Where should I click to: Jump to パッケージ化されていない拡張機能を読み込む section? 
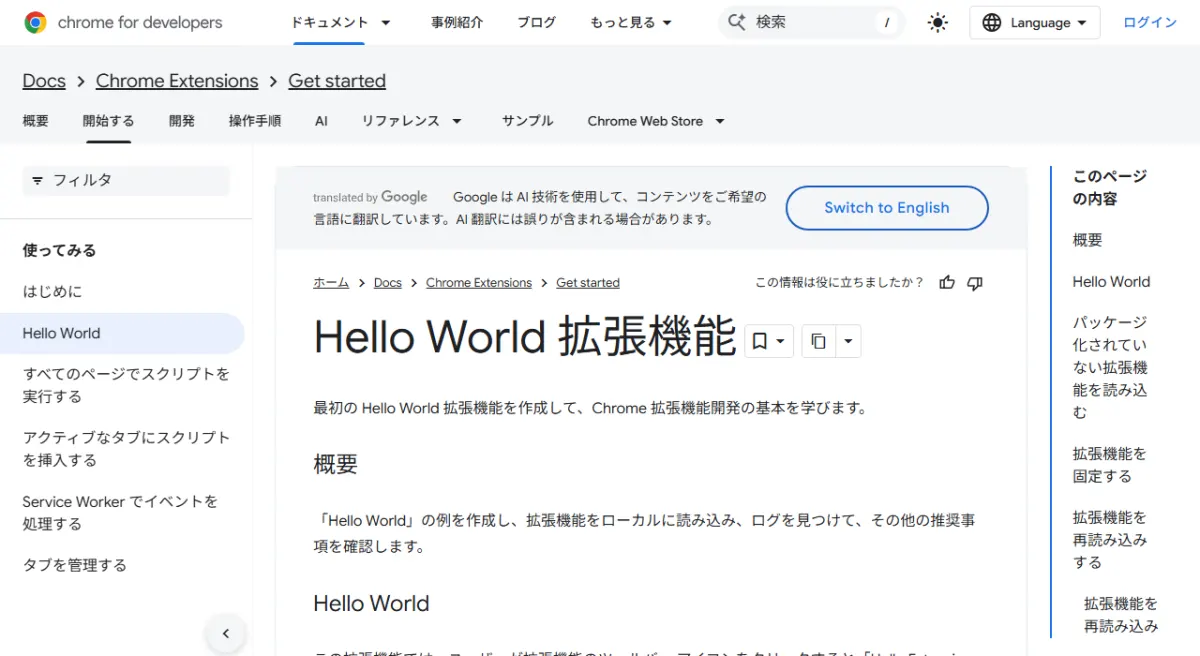point(1110,367)
